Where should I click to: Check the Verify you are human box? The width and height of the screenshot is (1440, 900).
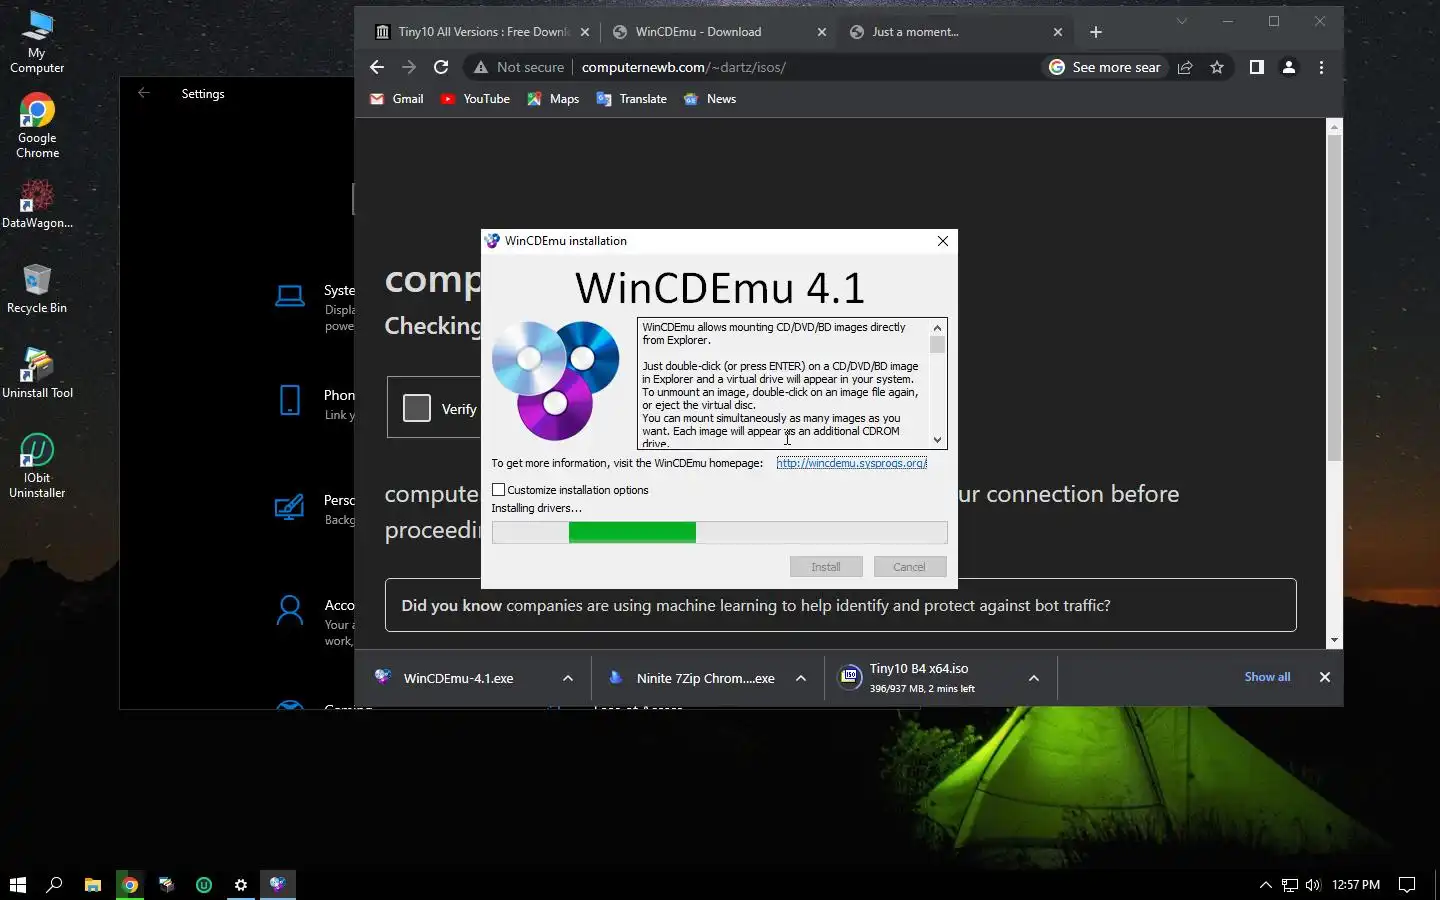[x=417, y=408]
